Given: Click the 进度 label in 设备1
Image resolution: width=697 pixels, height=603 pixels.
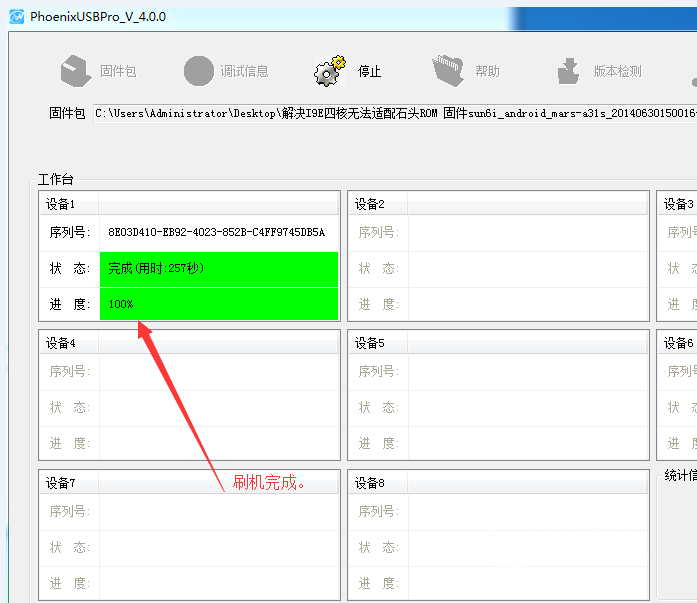Looking at the screenshot, I should (x=70, y=304).
